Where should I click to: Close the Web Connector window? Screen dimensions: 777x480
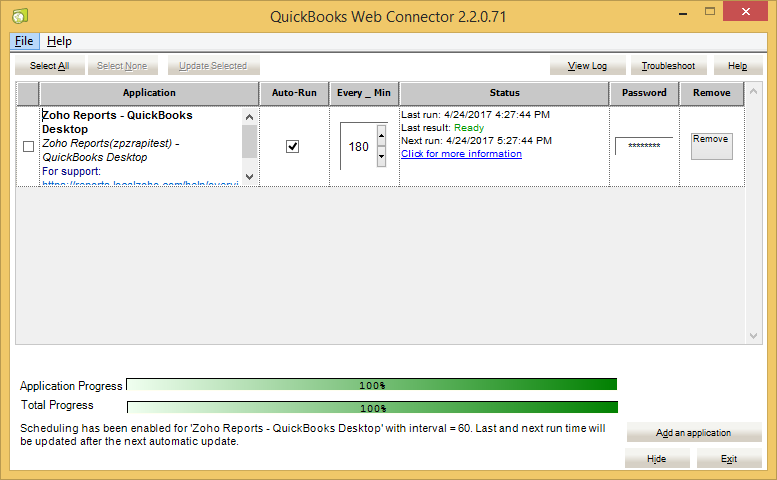(746, 11)
